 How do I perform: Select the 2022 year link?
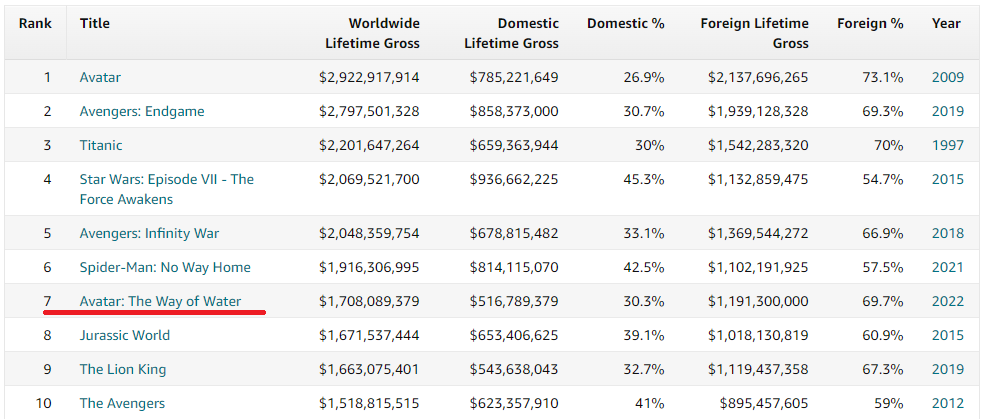point(947,301)
